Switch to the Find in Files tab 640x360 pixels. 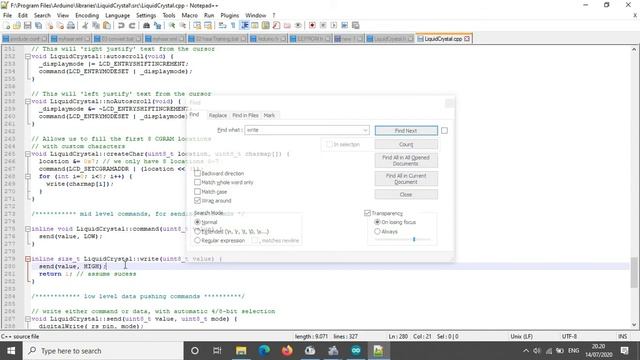coord(245,116)
